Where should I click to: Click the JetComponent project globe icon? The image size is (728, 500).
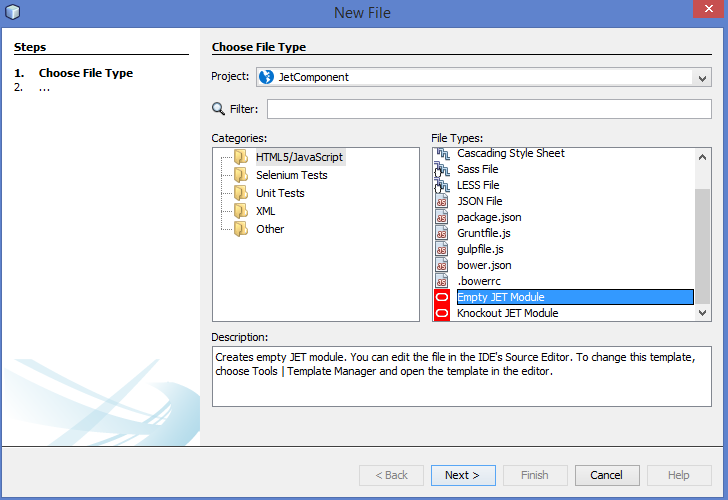click(x=266, y=77)
